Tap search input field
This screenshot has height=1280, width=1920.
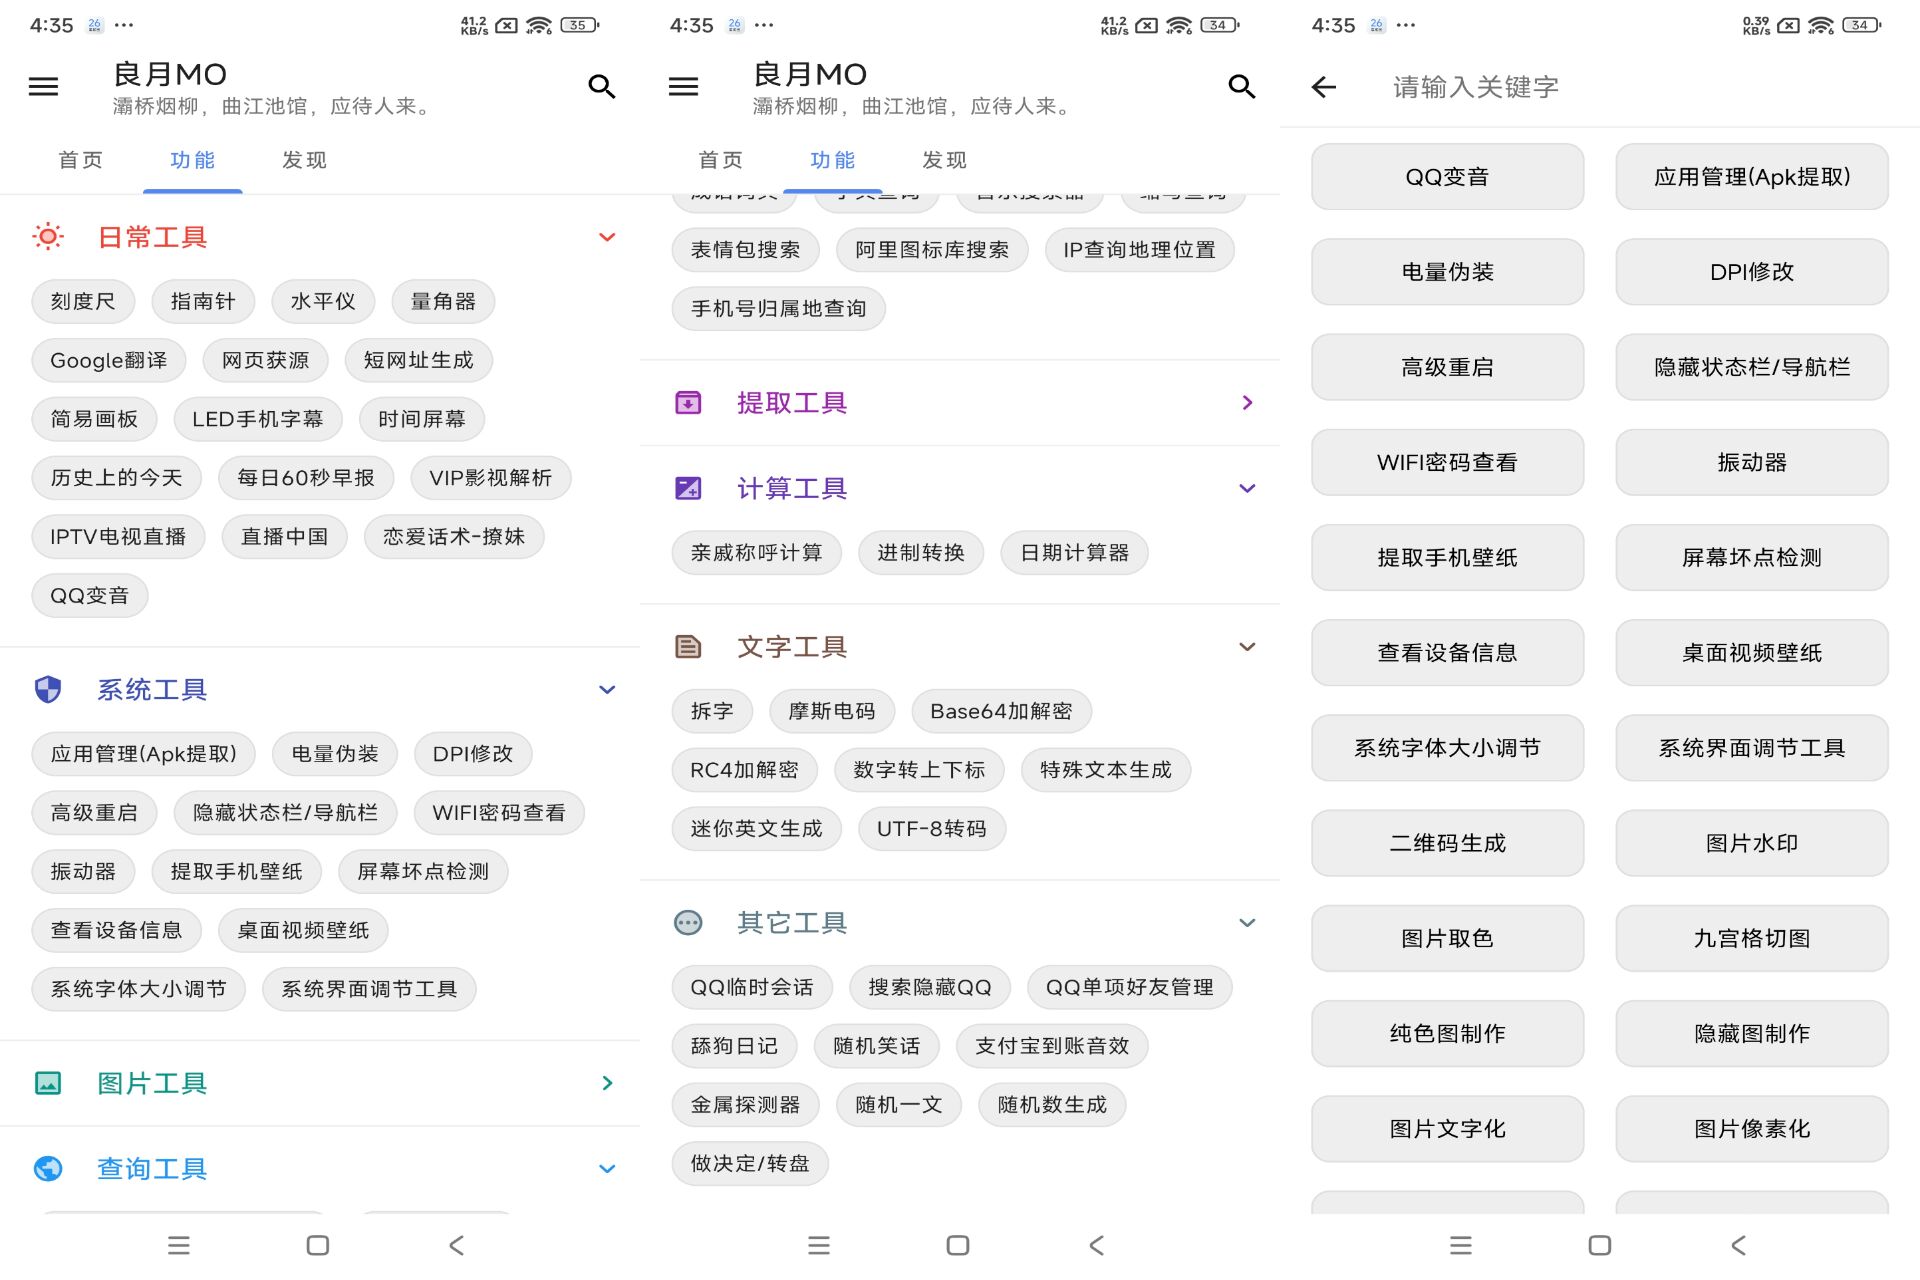tap(1599, 86)
